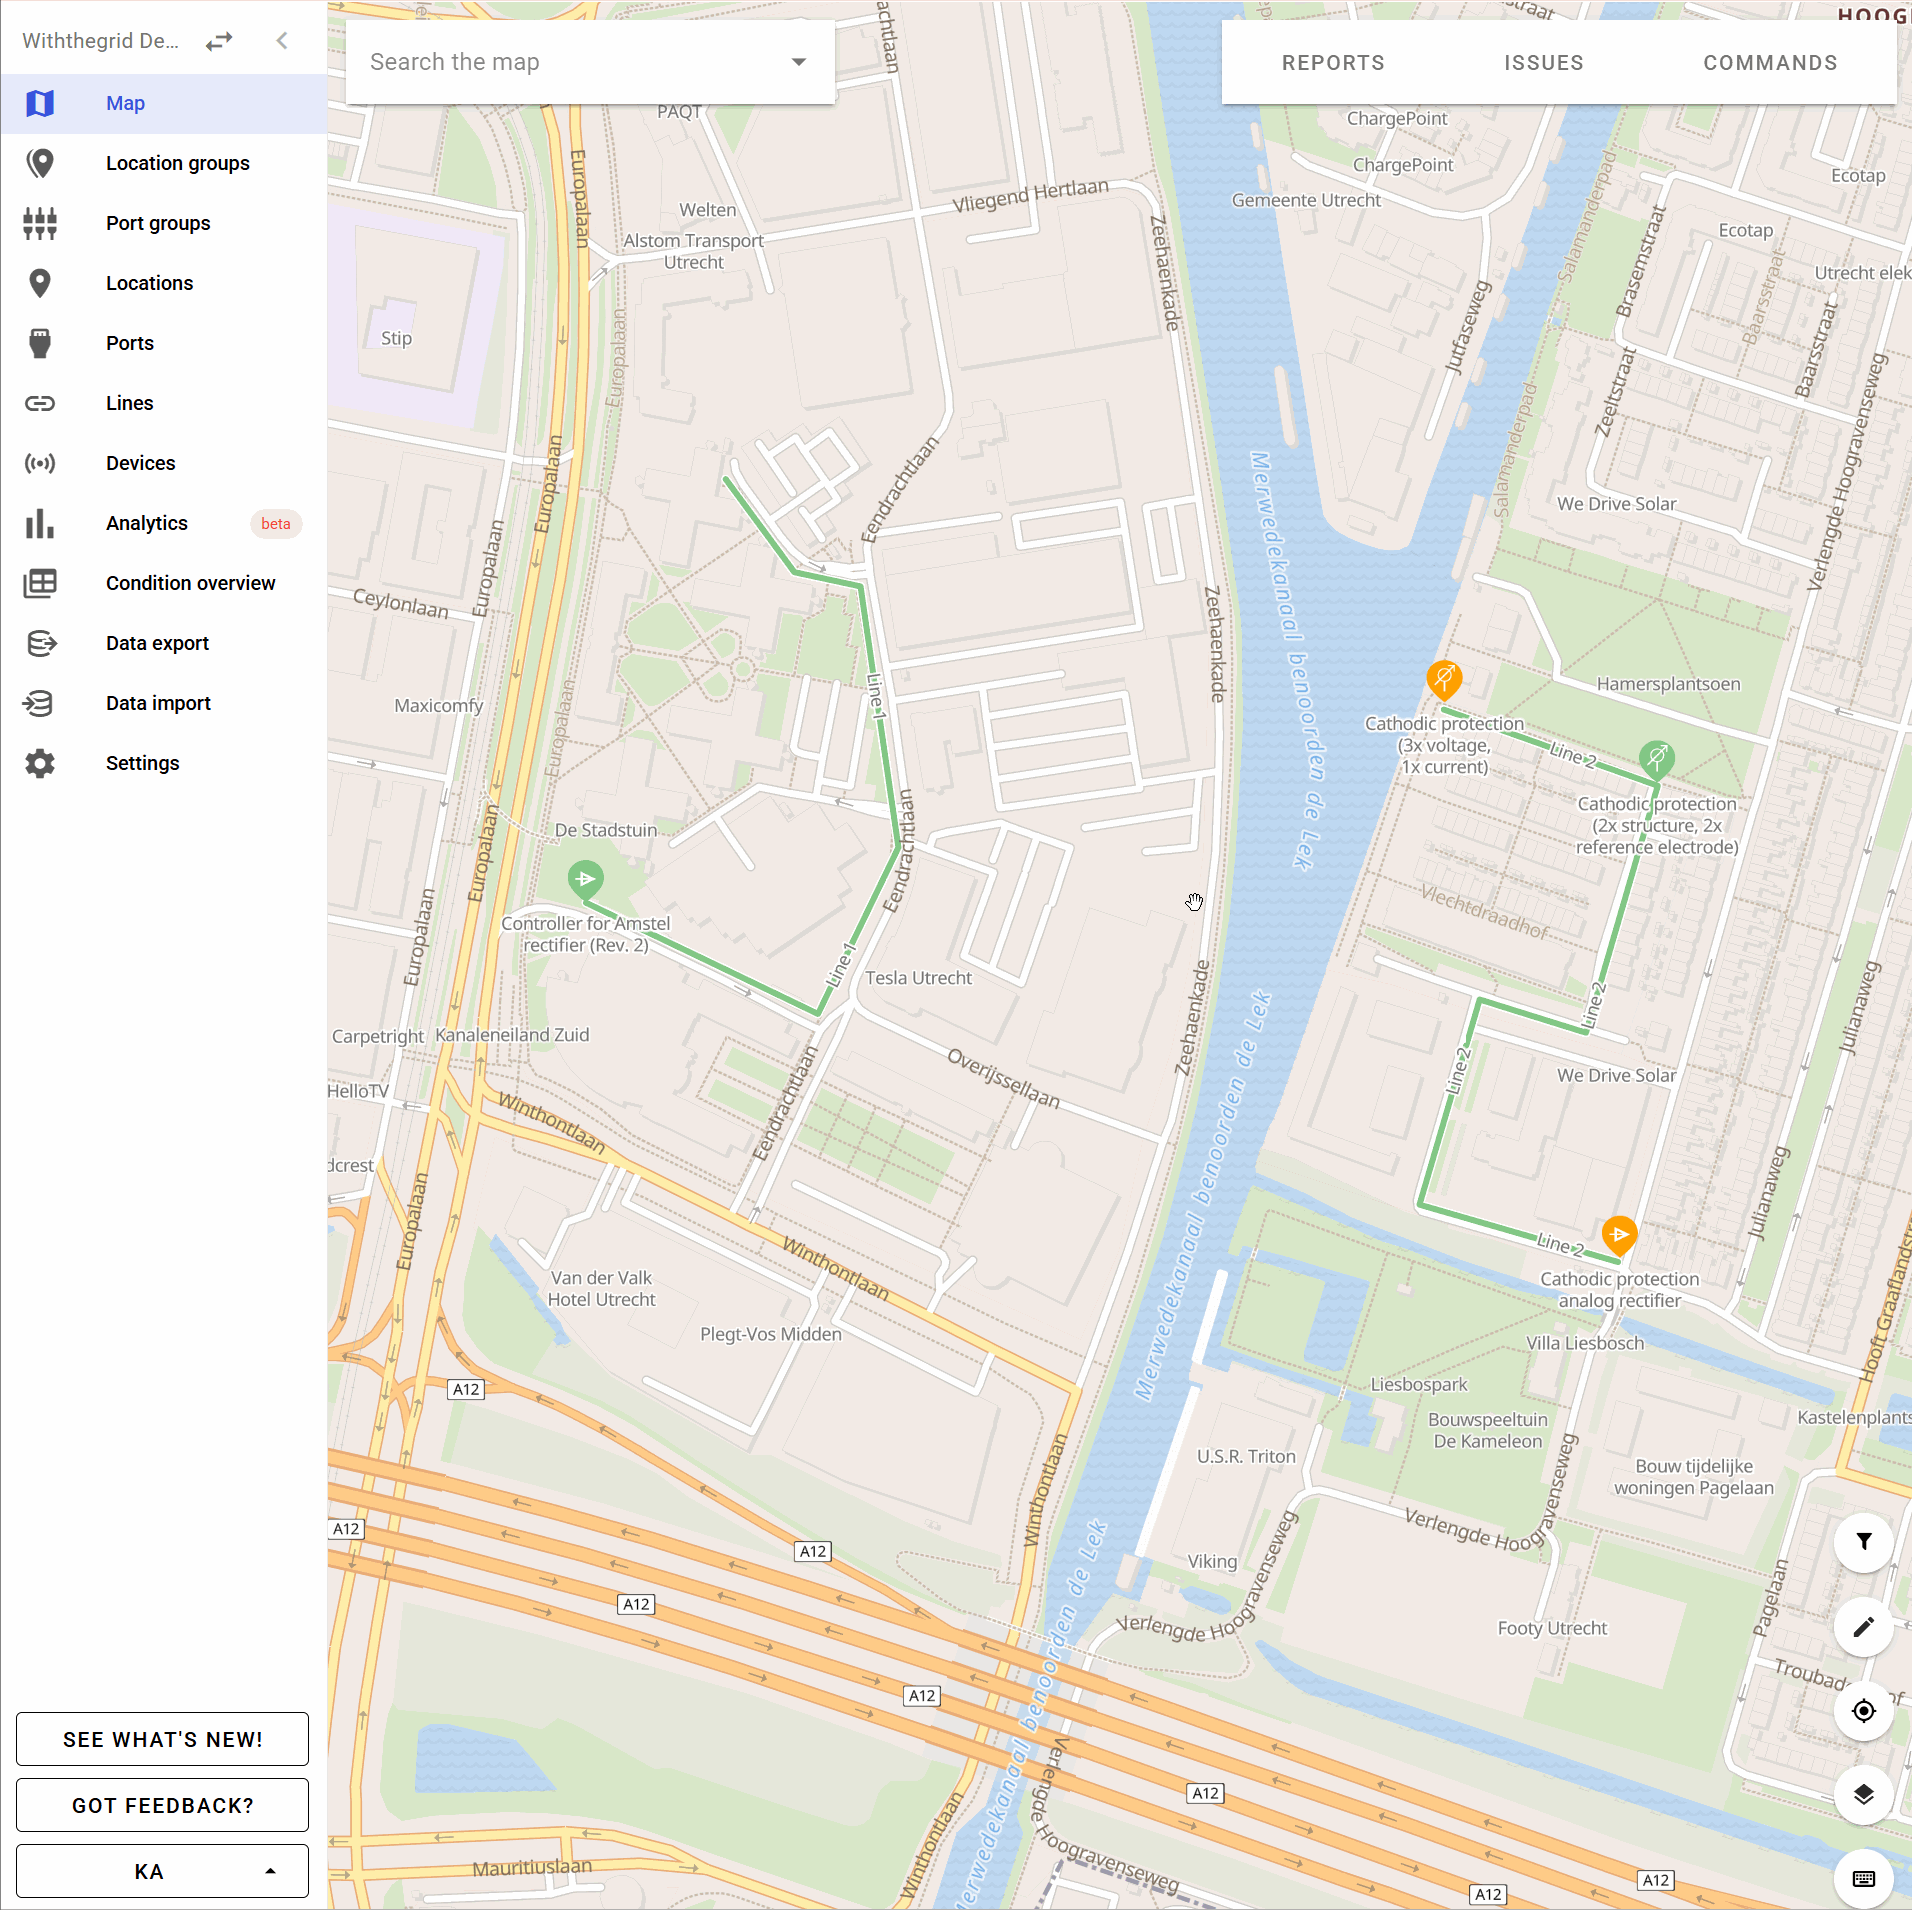Go to Condition overview in sidebar

click(x=190, y=583)
